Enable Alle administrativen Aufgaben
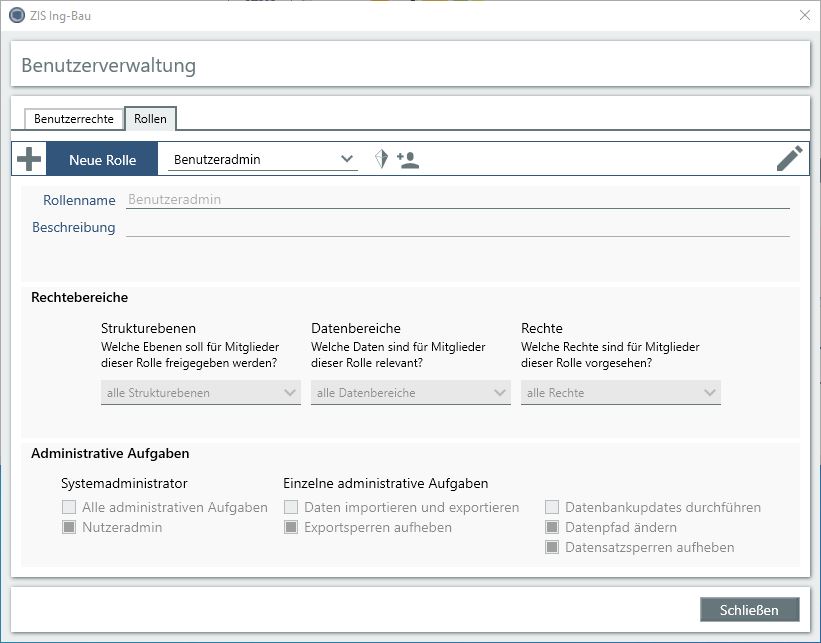The height and width of the screenshot is (643, 821). (69, 507)
